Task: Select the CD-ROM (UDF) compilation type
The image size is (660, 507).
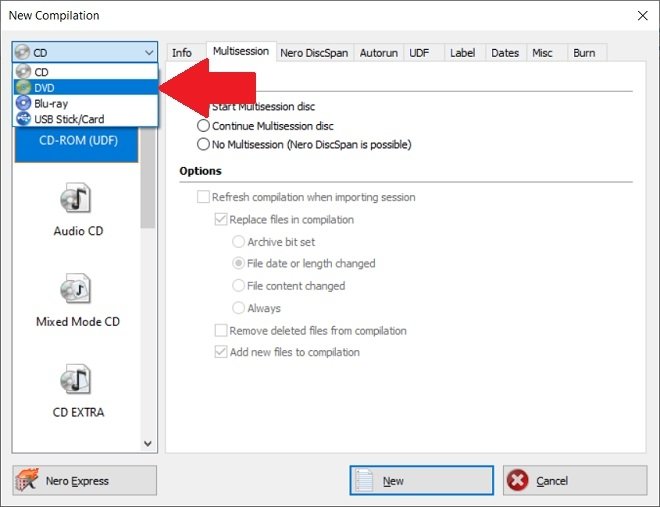Action: coord(77,144)
